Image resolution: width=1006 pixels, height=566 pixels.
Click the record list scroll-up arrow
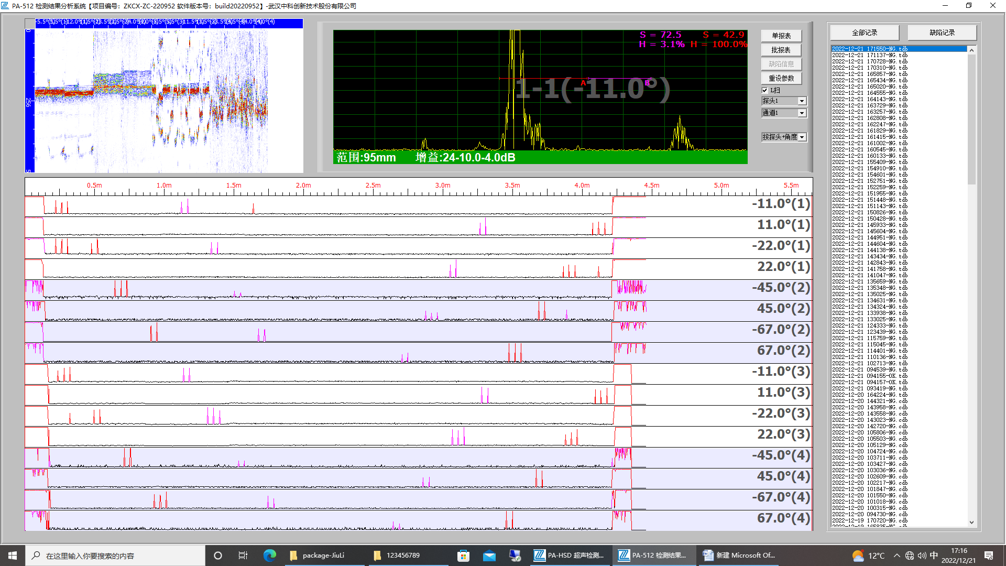[x=971, y=50]
